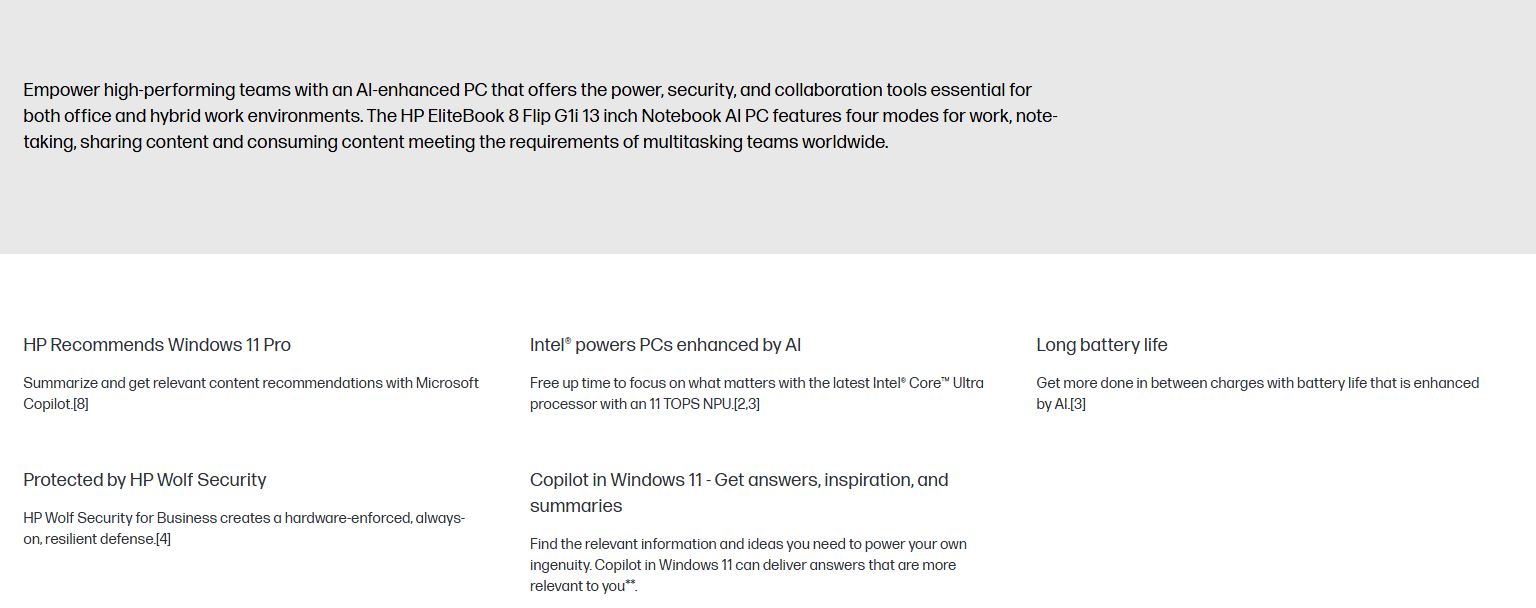Click the "HP Recommends Windows 11 Pro" heading
The height and width of the screenshot is (608, 1536).
click(157, 345)
